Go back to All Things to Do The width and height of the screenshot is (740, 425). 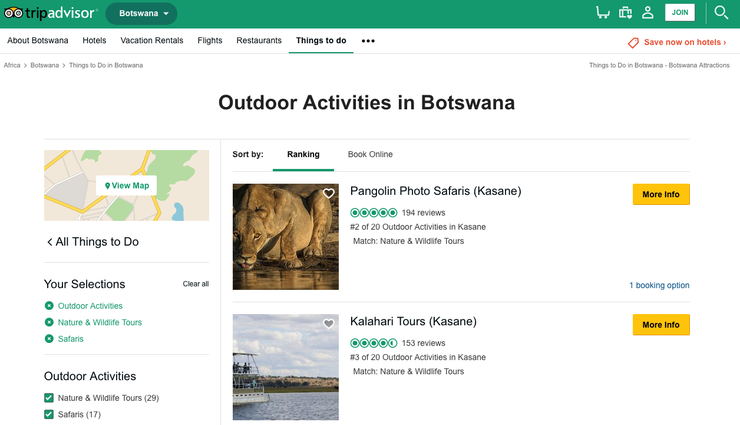[x=92, y=242]
